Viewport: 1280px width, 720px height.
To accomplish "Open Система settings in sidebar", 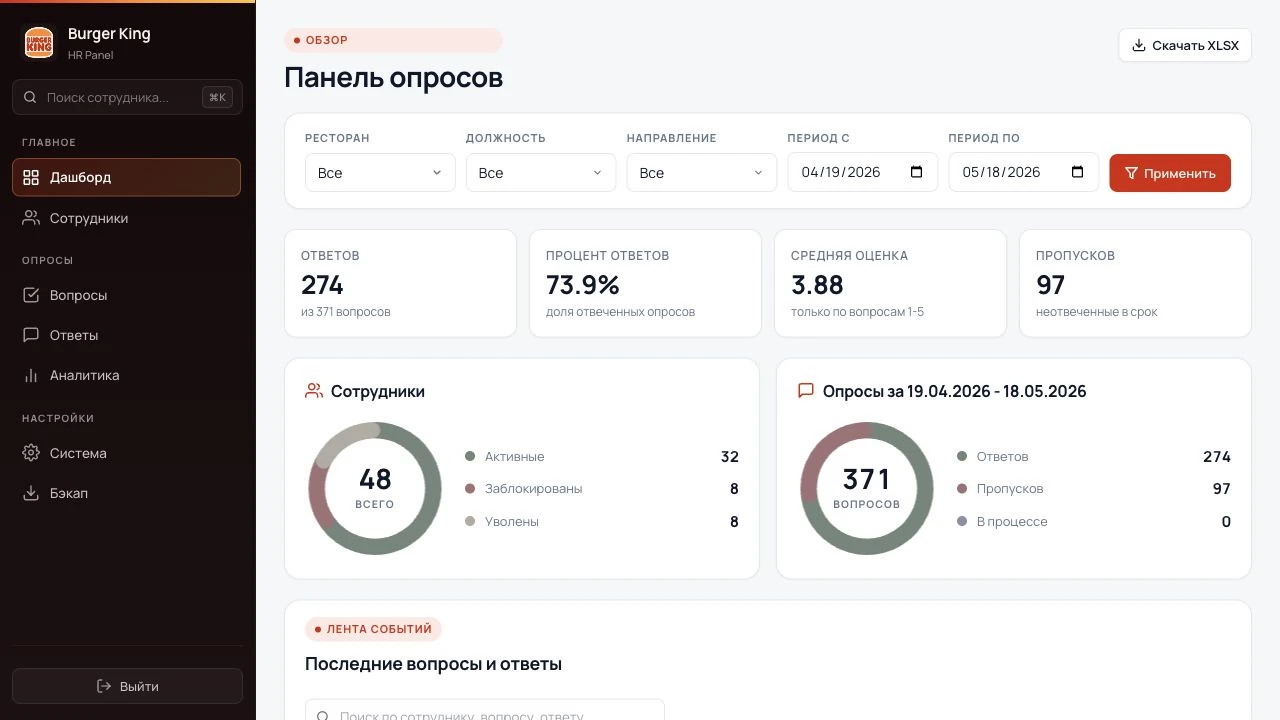I will click(127, 453).
